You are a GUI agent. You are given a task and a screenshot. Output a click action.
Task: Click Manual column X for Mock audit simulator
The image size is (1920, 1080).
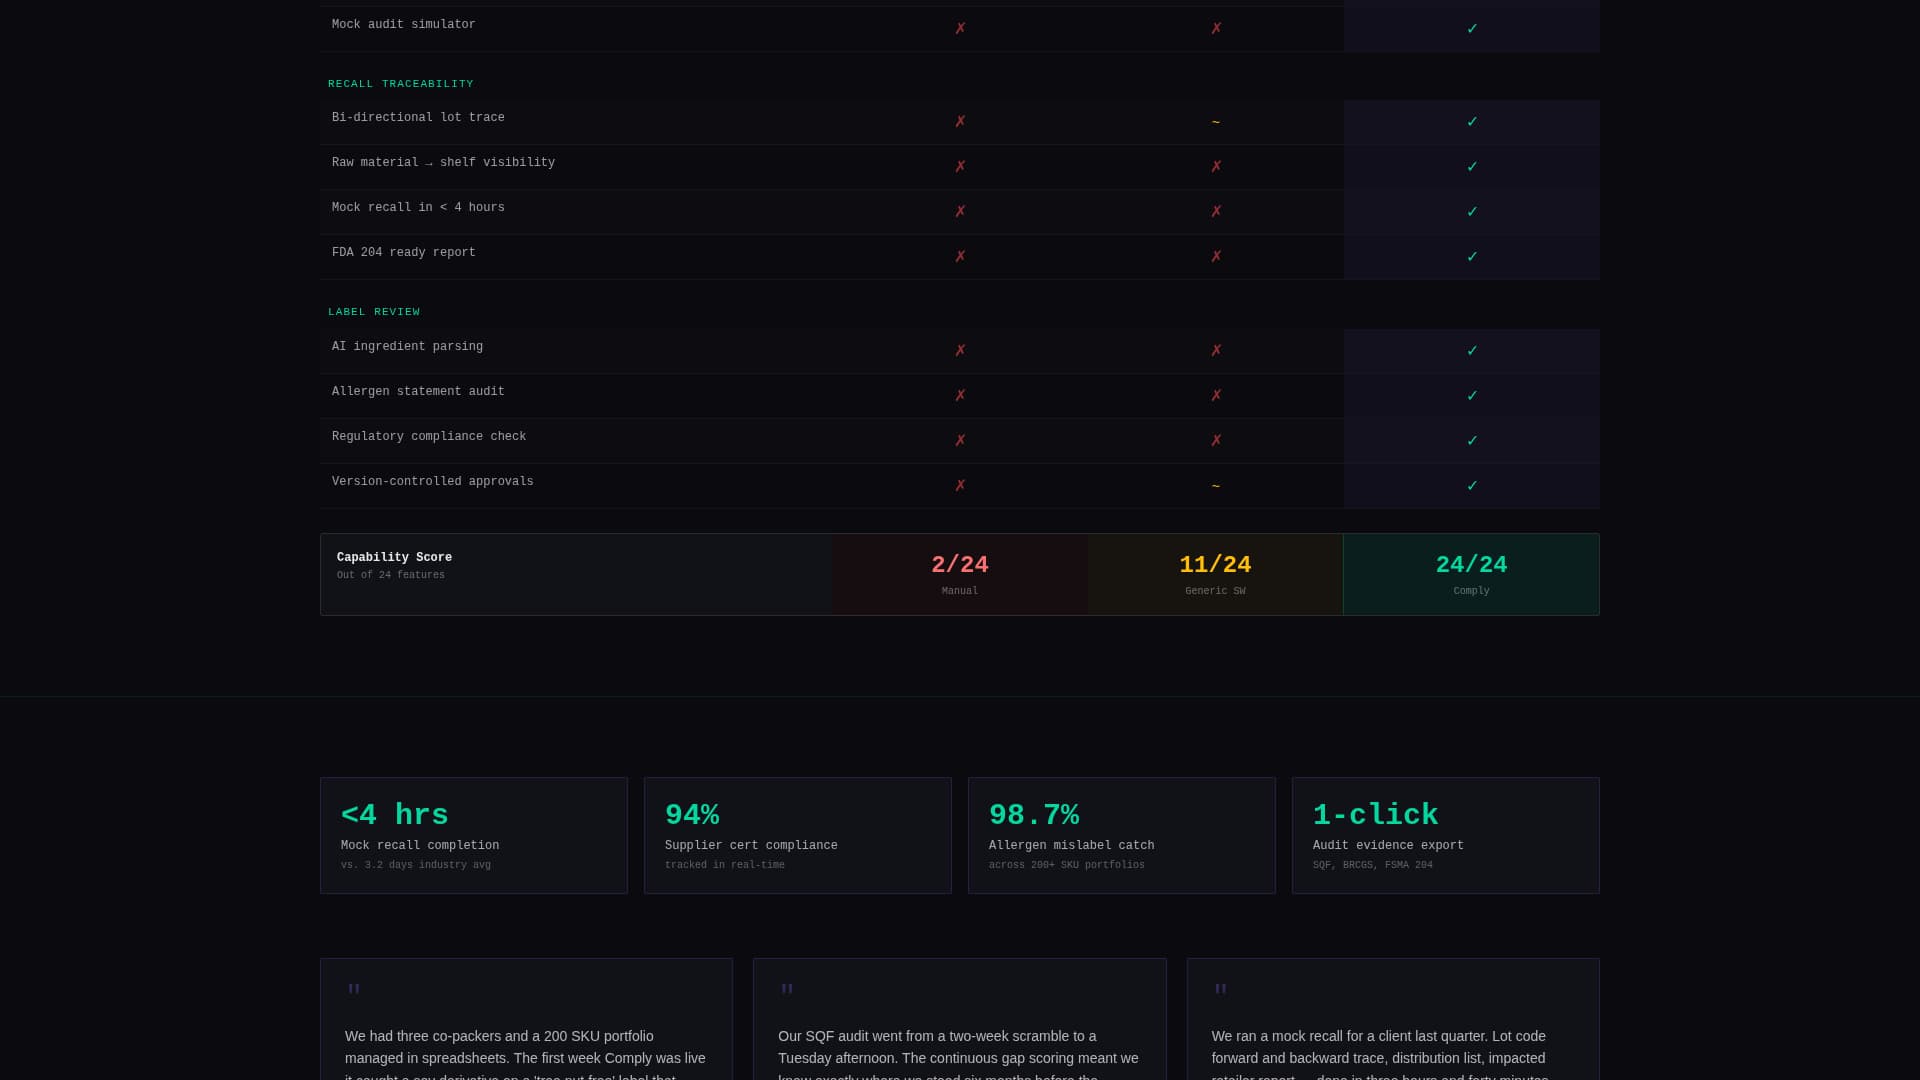pos(960,29)
